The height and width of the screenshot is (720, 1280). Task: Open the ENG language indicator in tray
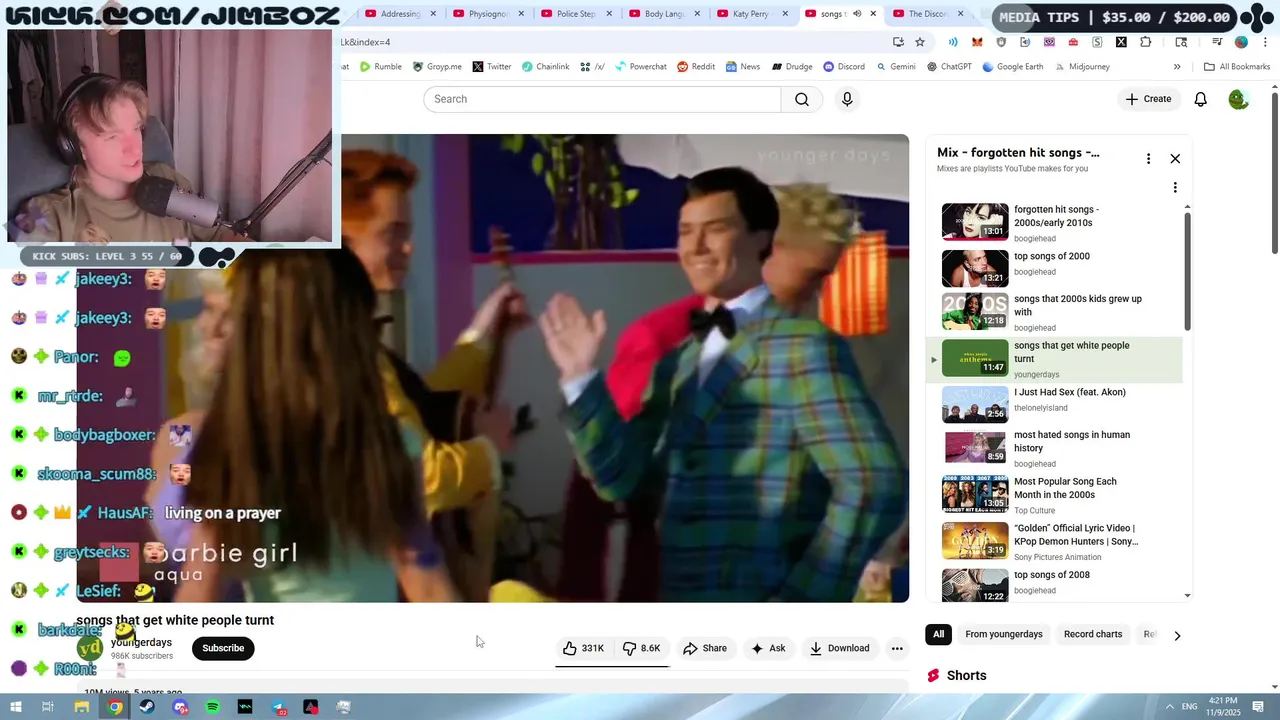coord(1190,707)
